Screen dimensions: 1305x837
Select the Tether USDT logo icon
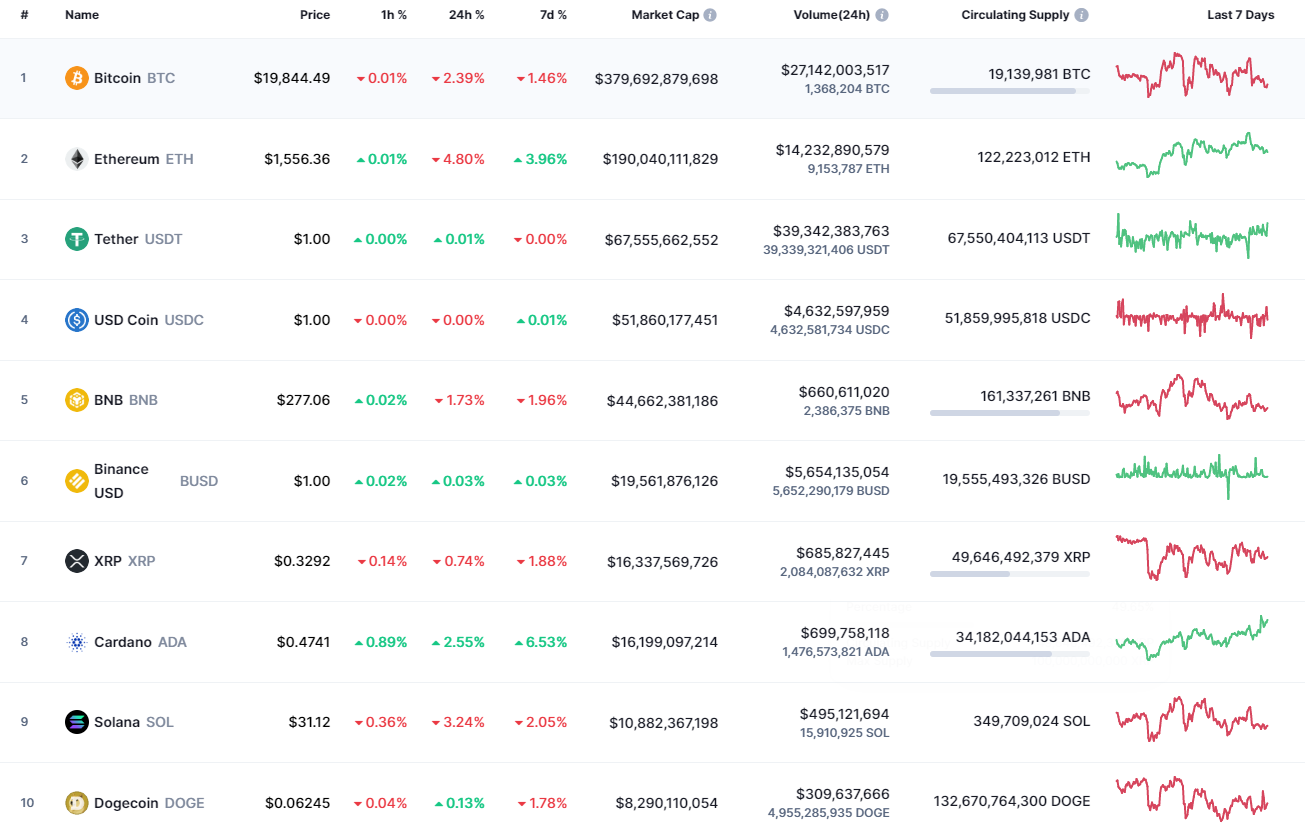[x=76, y=239]
